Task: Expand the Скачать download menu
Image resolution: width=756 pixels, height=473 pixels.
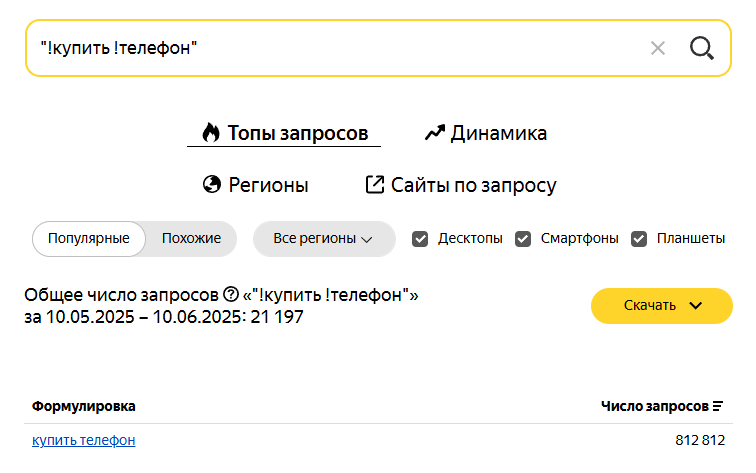Action: [662, 306]
